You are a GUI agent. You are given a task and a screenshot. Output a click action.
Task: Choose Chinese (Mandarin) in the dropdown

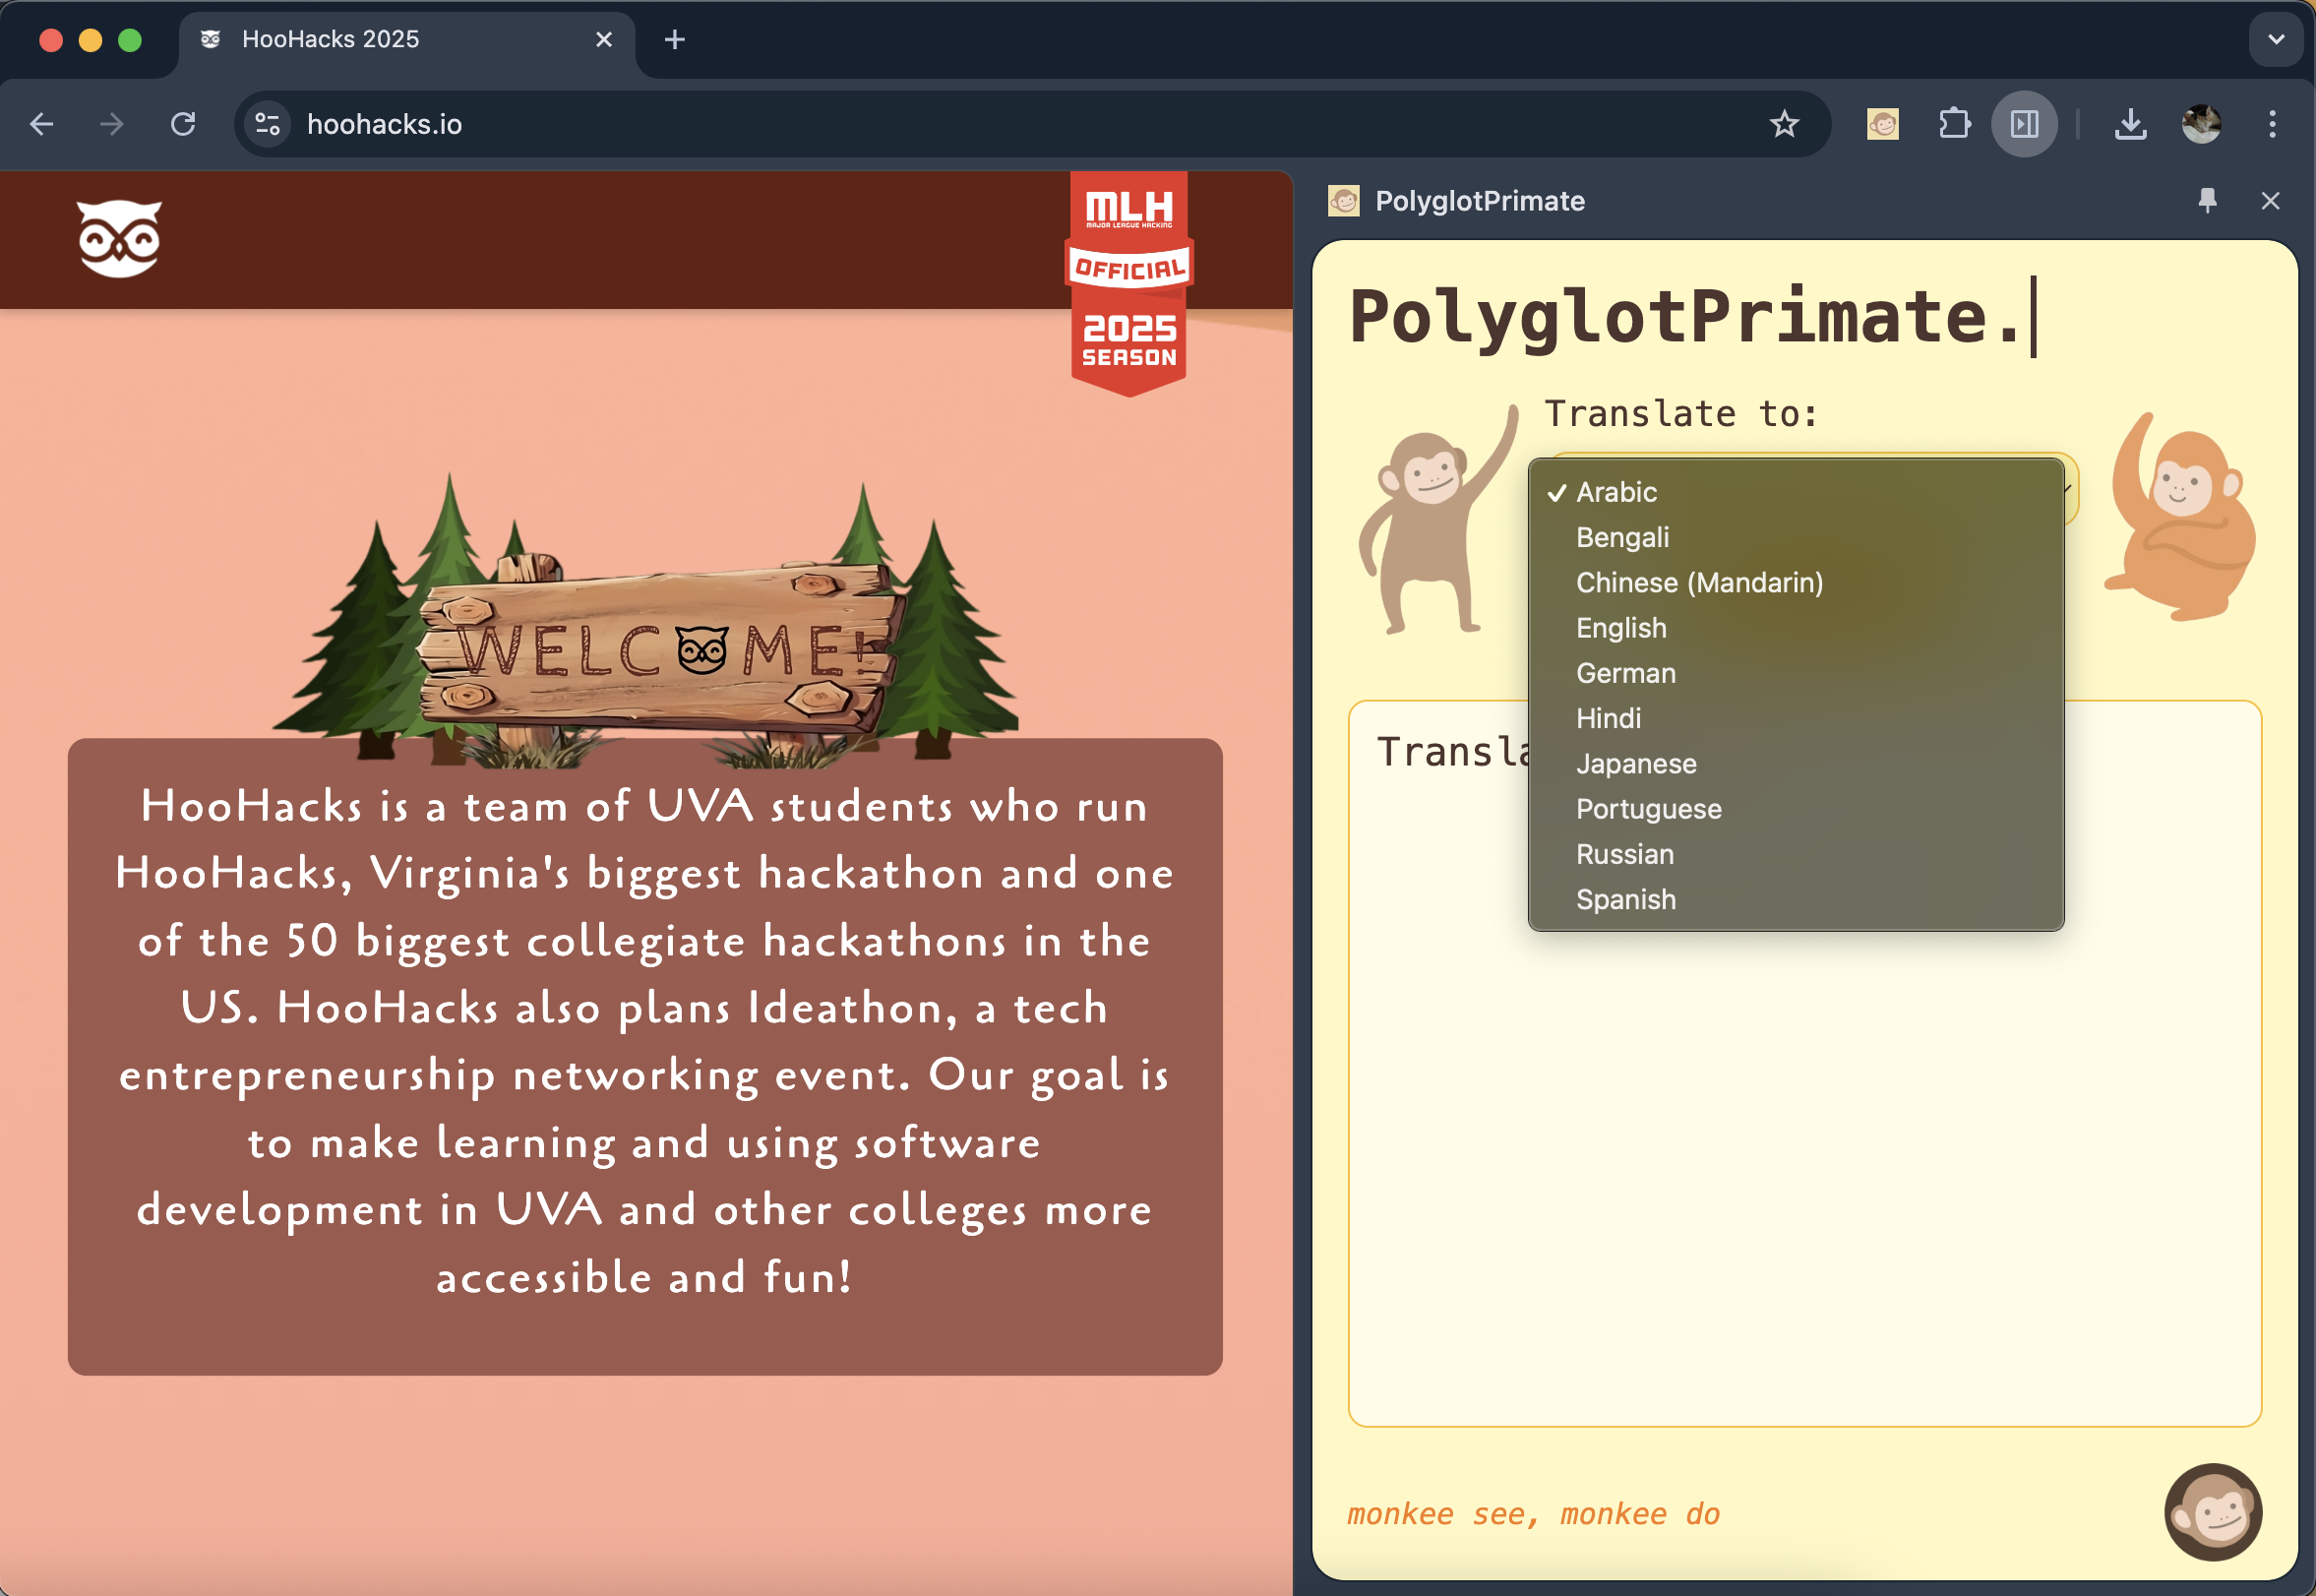pos(1699,583)
